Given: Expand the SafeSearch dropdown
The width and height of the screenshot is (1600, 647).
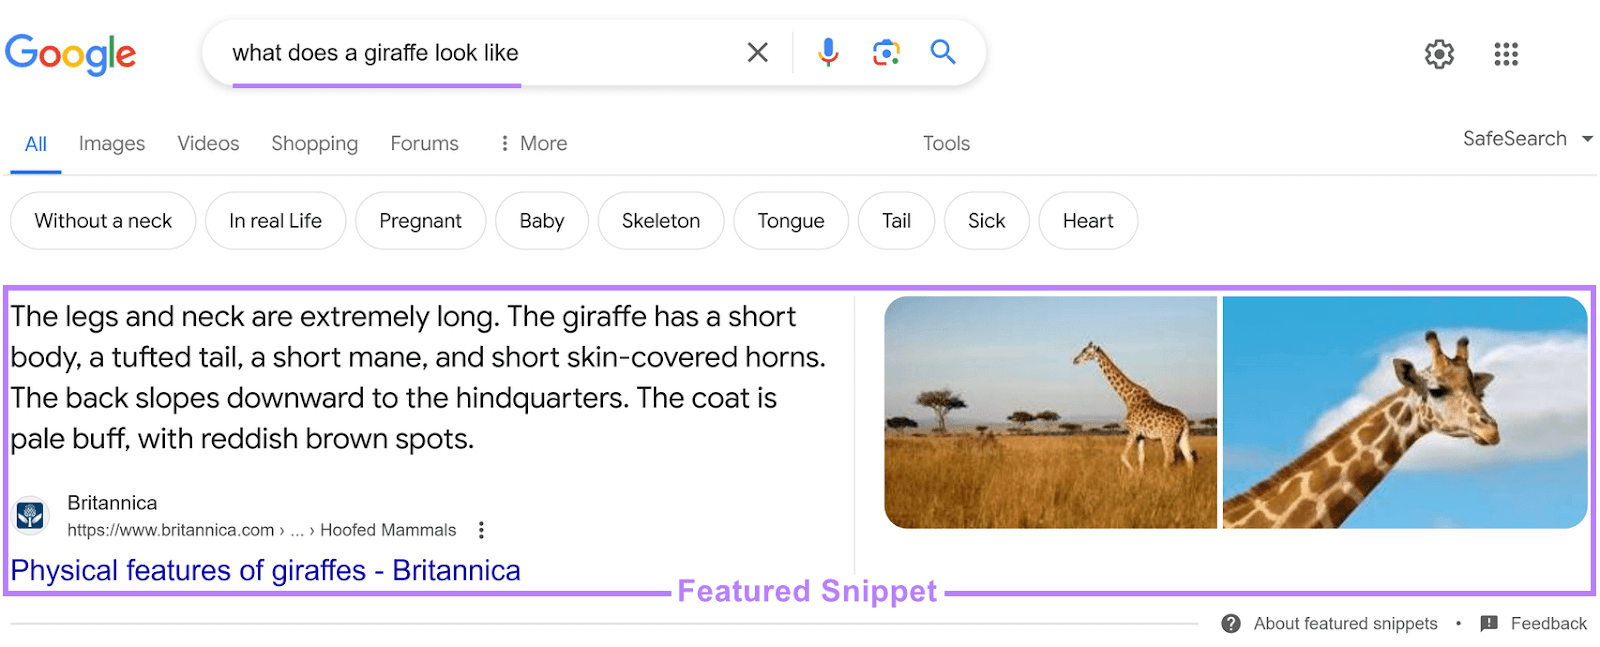Looking at the screenshot, I should (1527, 139).
